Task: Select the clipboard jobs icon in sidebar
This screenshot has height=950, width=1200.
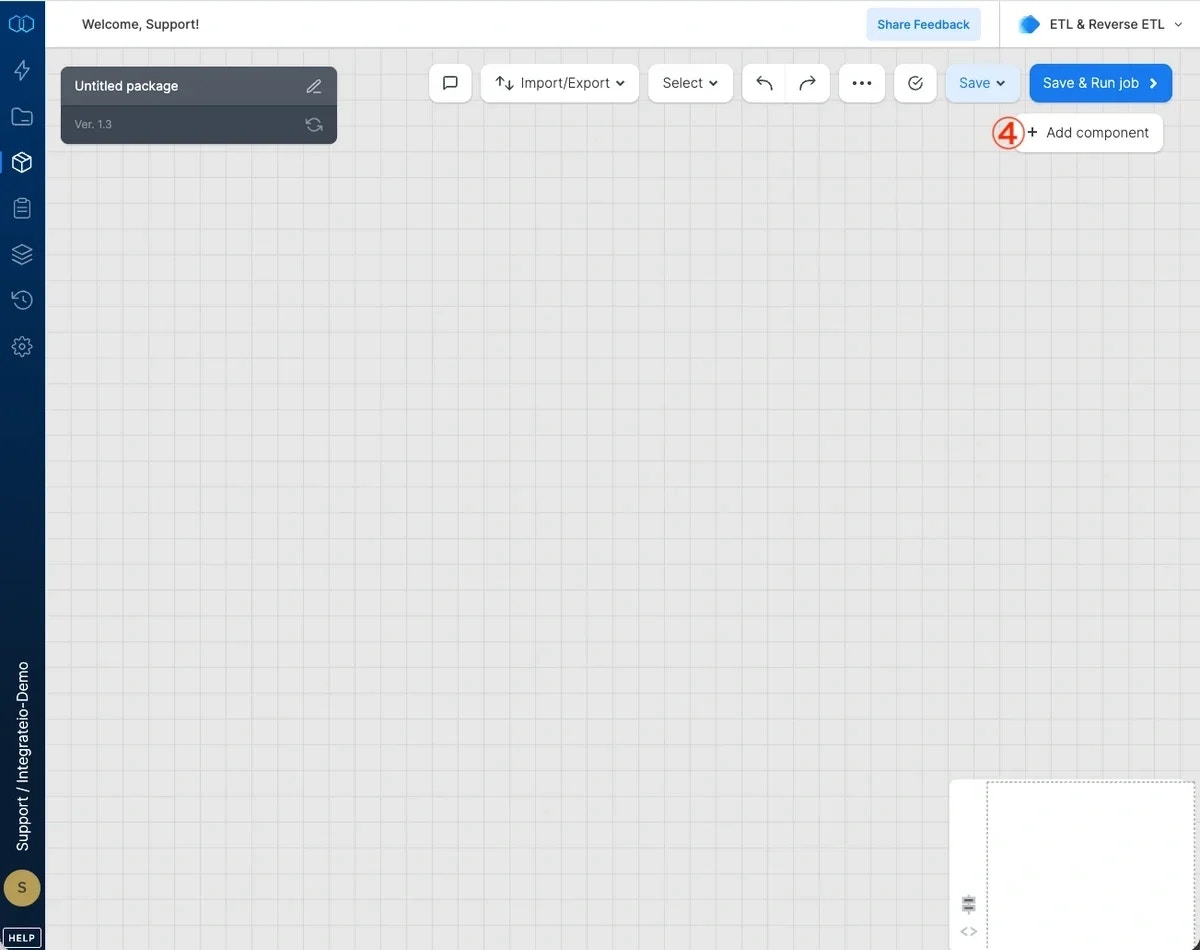Action: pos(22,208)
